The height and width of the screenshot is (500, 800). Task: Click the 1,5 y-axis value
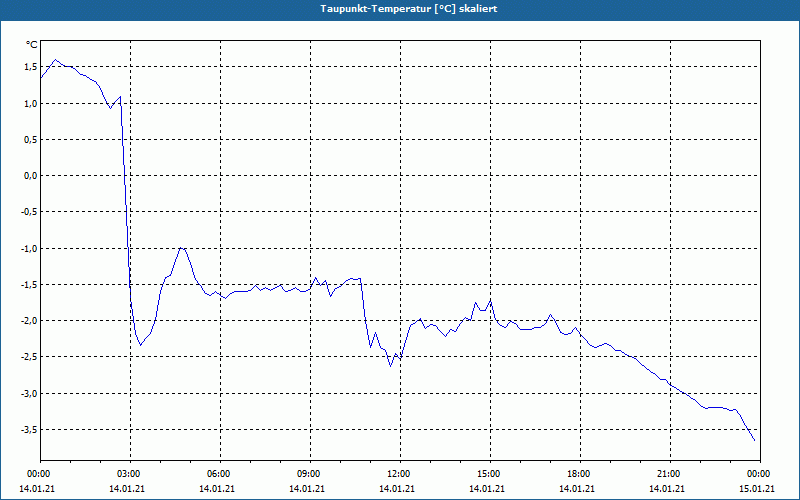click(x=30, y=67)
